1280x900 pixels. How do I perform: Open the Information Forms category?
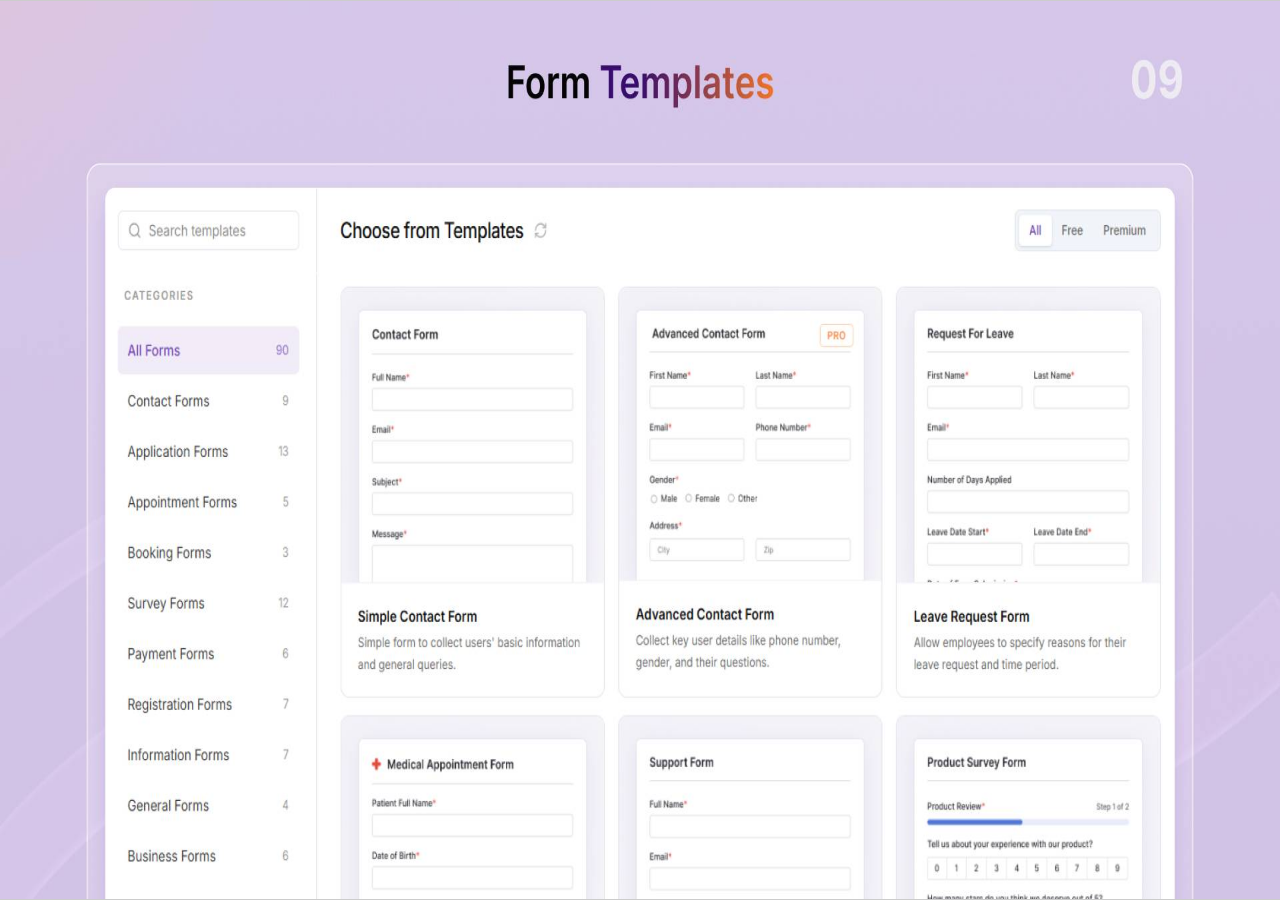[208, 754]
